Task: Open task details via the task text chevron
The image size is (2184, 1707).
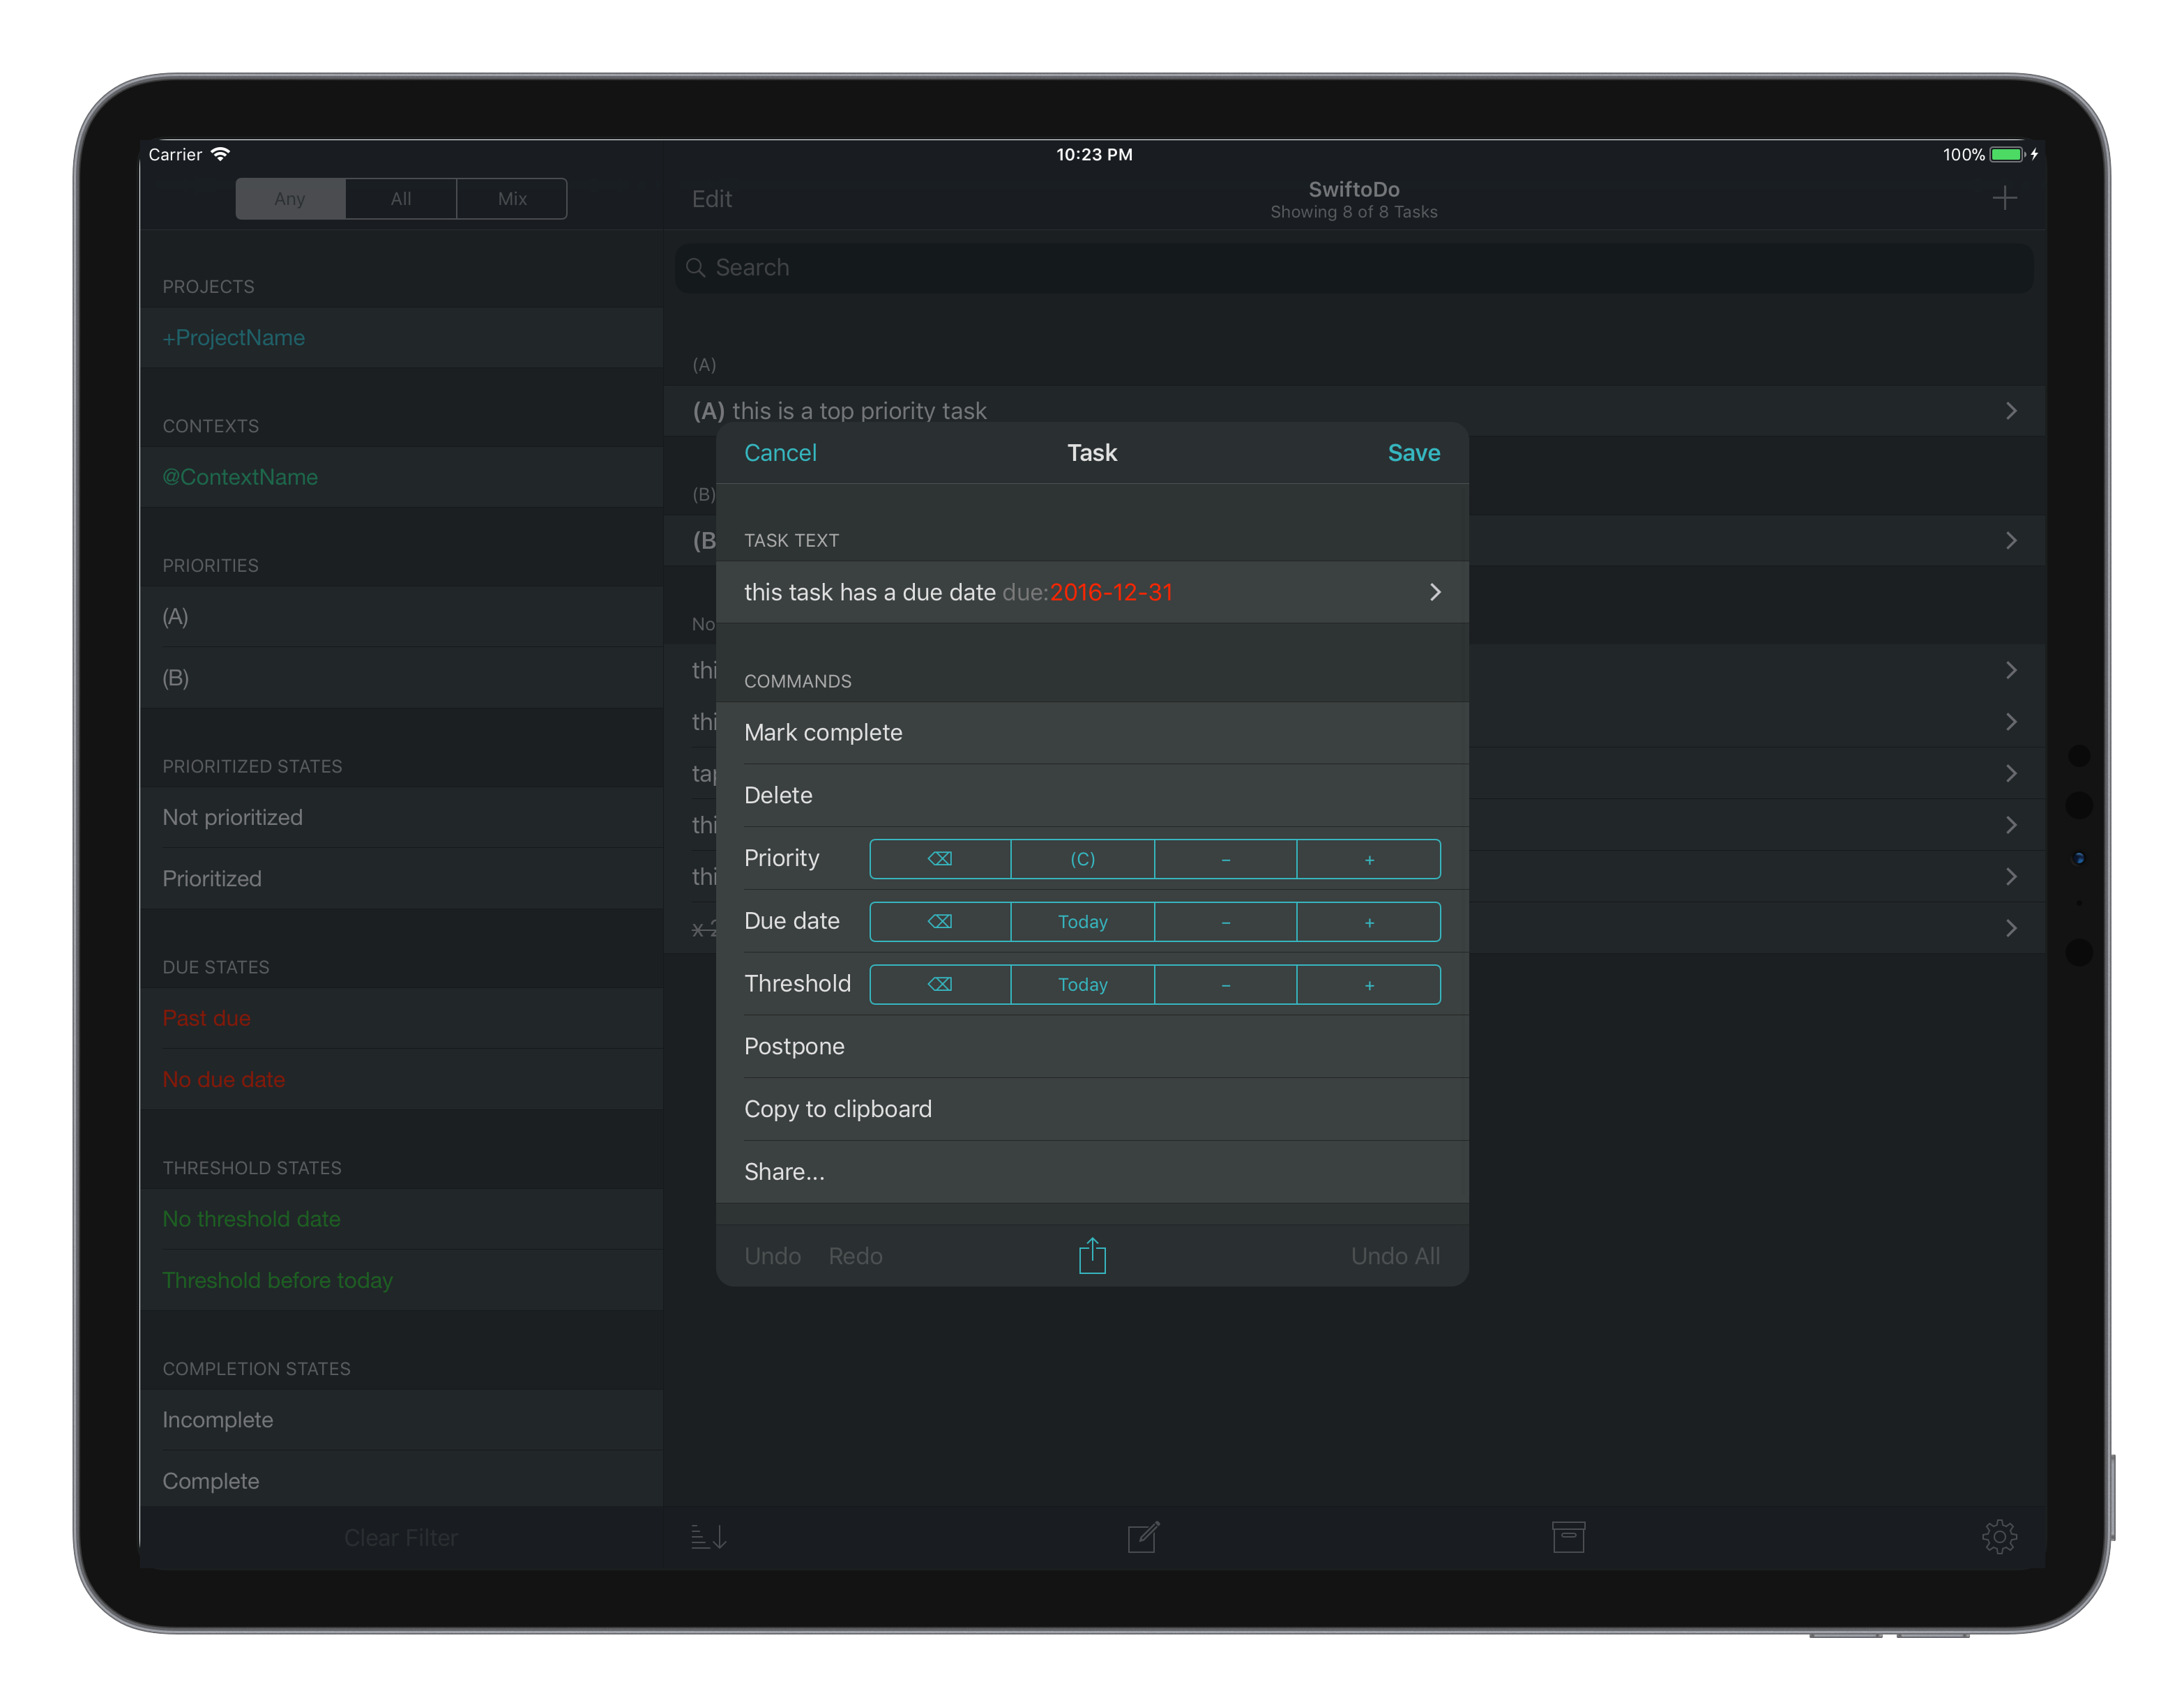Action: click(x=1435, y=591)
